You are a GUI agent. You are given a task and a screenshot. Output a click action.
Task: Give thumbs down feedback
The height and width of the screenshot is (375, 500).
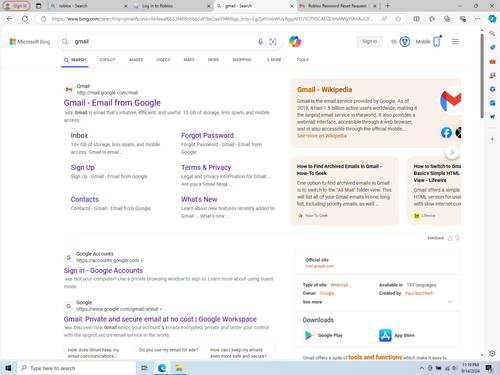457,238
